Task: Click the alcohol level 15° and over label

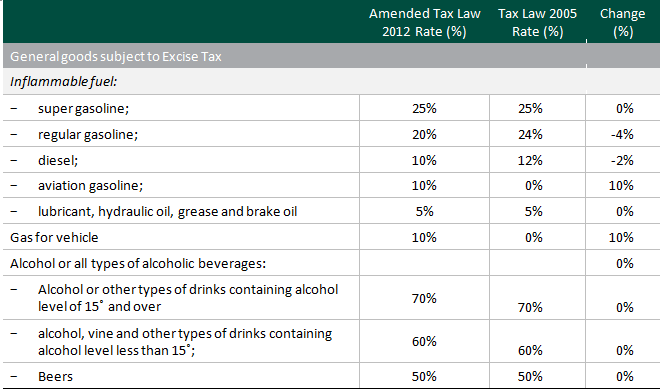Action: tap(188, 298)
